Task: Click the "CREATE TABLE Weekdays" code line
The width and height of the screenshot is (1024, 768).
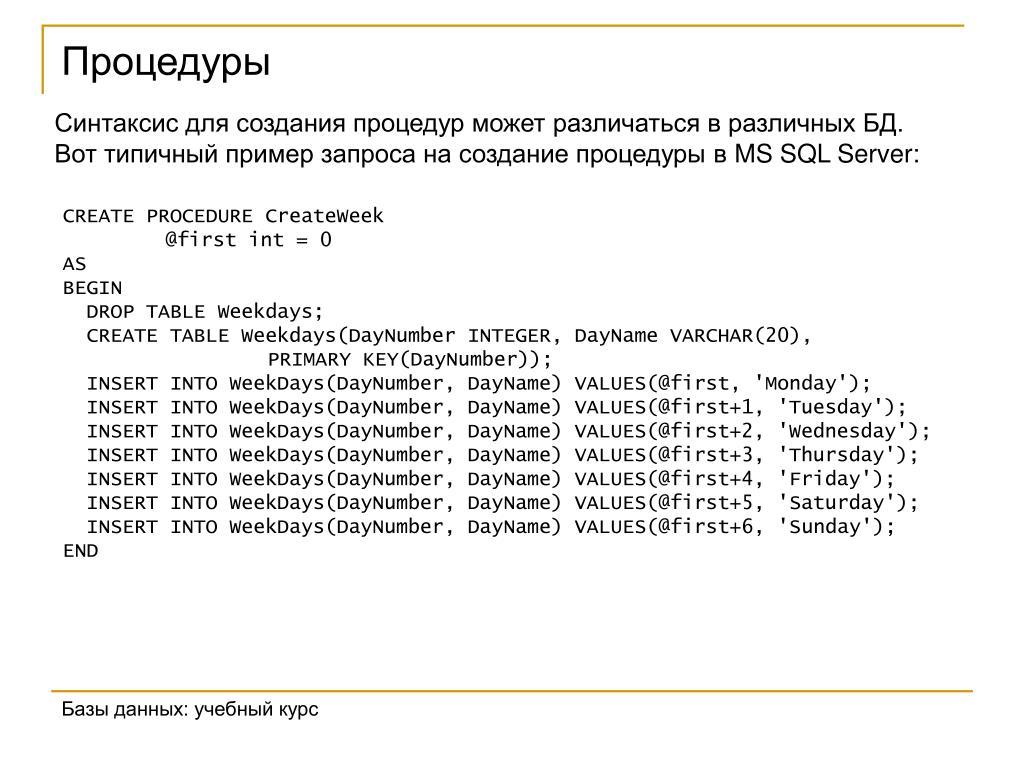Action: (x=449, y=336)
